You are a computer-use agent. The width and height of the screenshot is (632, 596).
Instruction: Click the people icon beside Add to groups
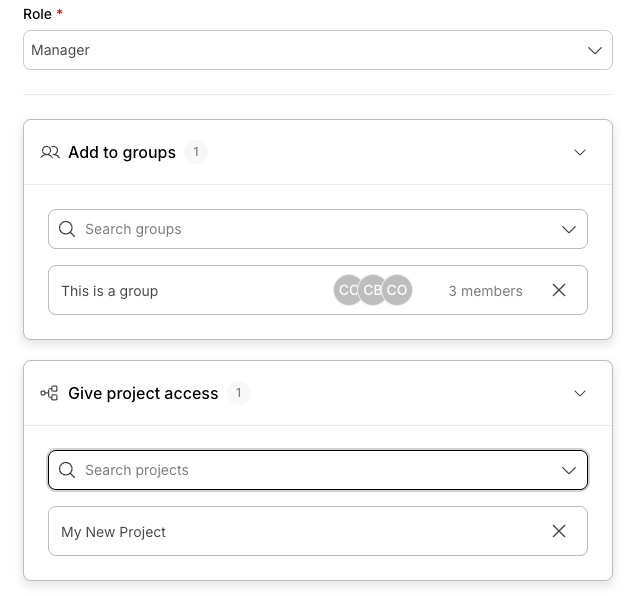click(50, 153)
